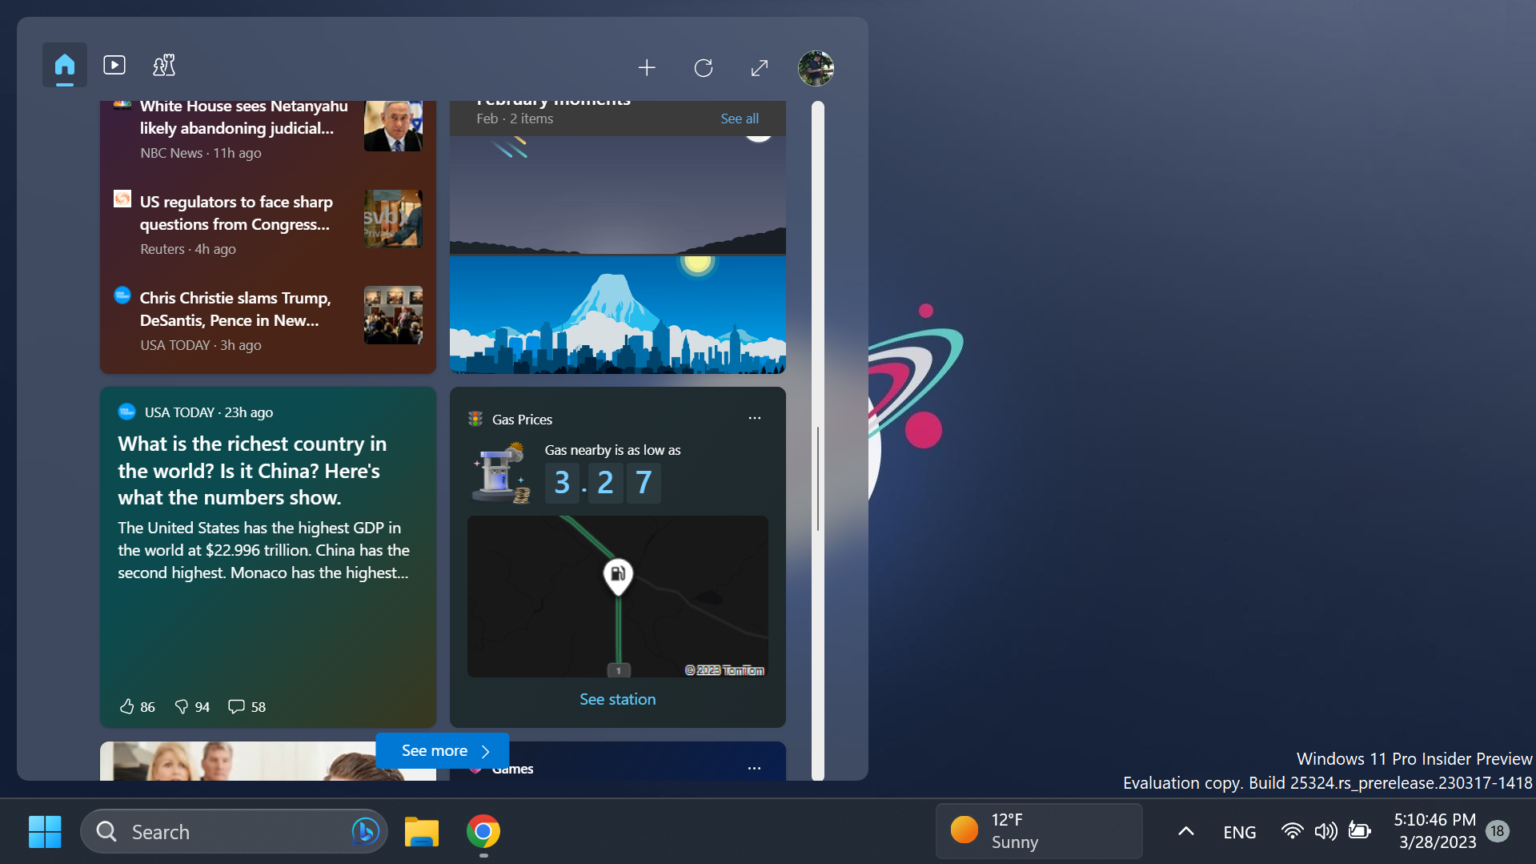
Task: Open the Games widget menu
Action: coord(754,768)
